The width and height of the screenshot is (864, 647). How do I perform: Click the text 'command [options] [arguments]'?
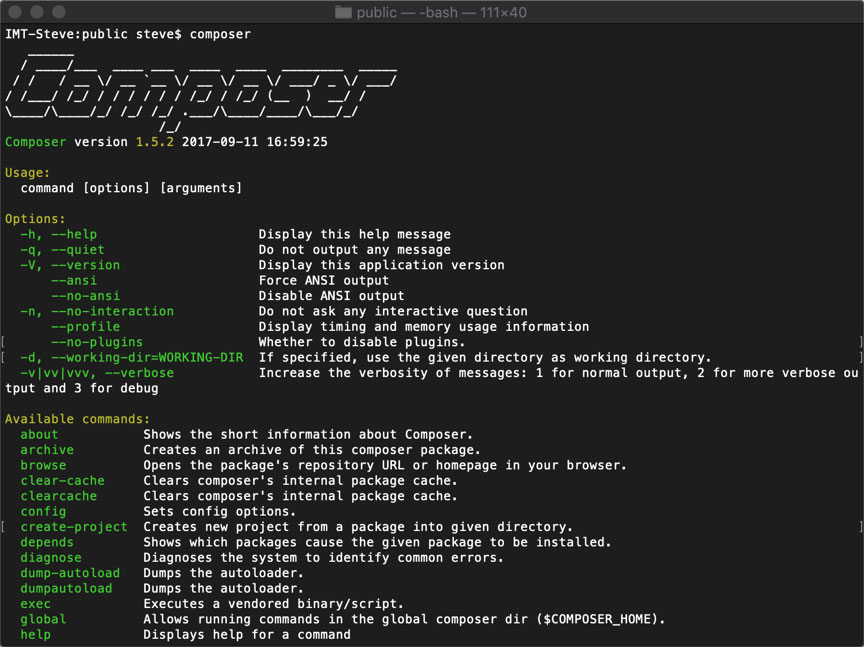pos(131,188)
